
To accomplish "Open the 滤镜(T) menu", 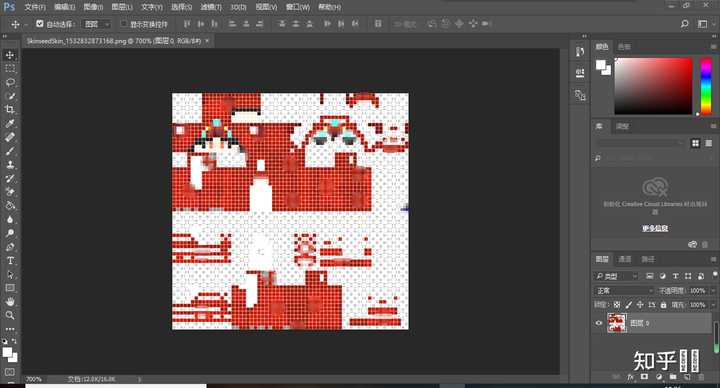I will coord(211,7).
